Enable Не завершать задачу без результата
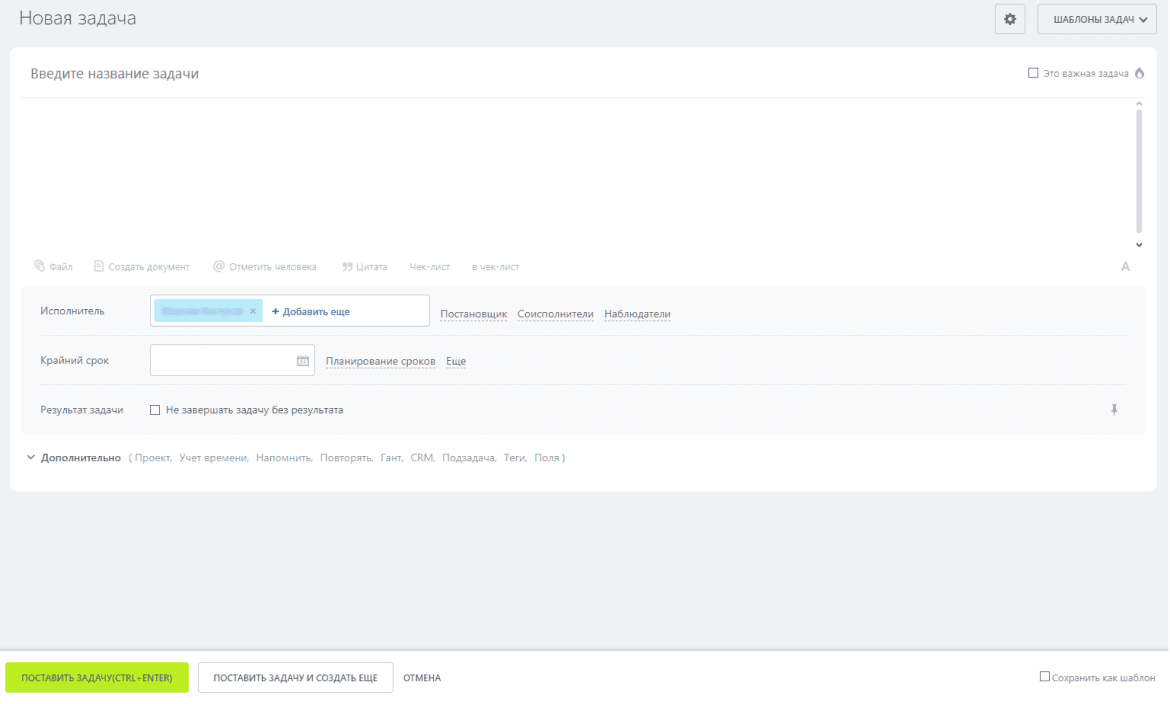 pos(155,410)
